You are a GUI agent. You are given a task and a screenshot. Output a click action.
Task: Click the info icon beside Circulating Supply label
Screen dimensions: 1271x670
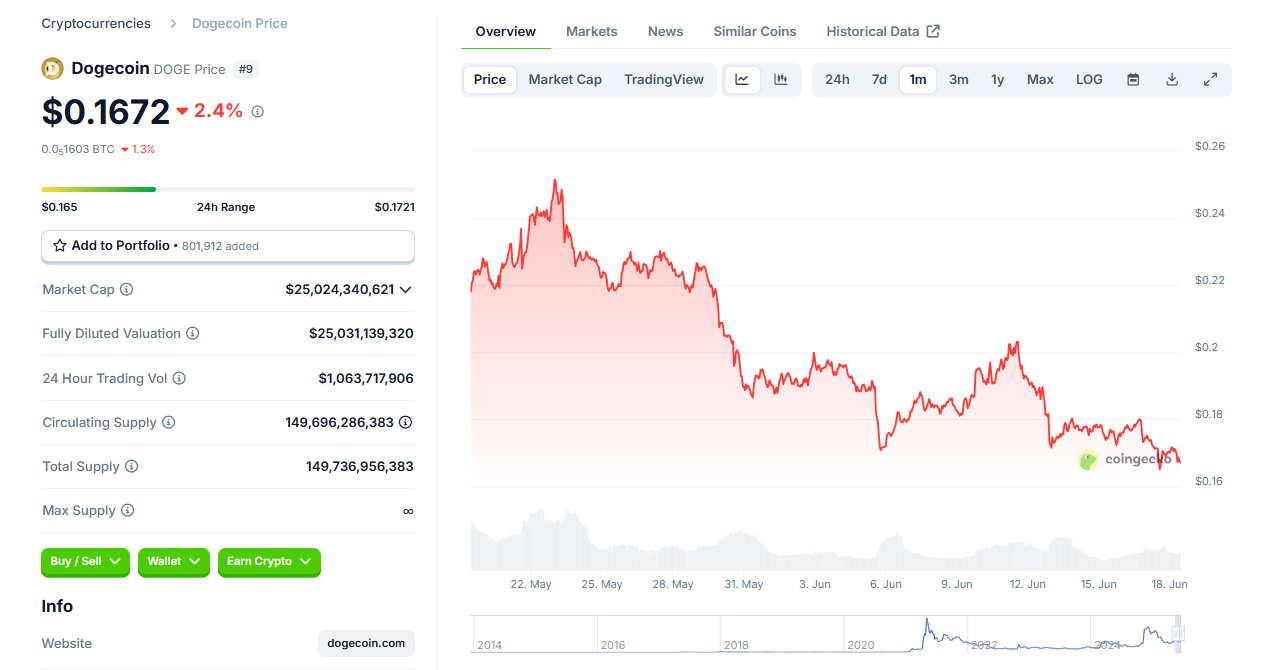click(x=168, y=422)
